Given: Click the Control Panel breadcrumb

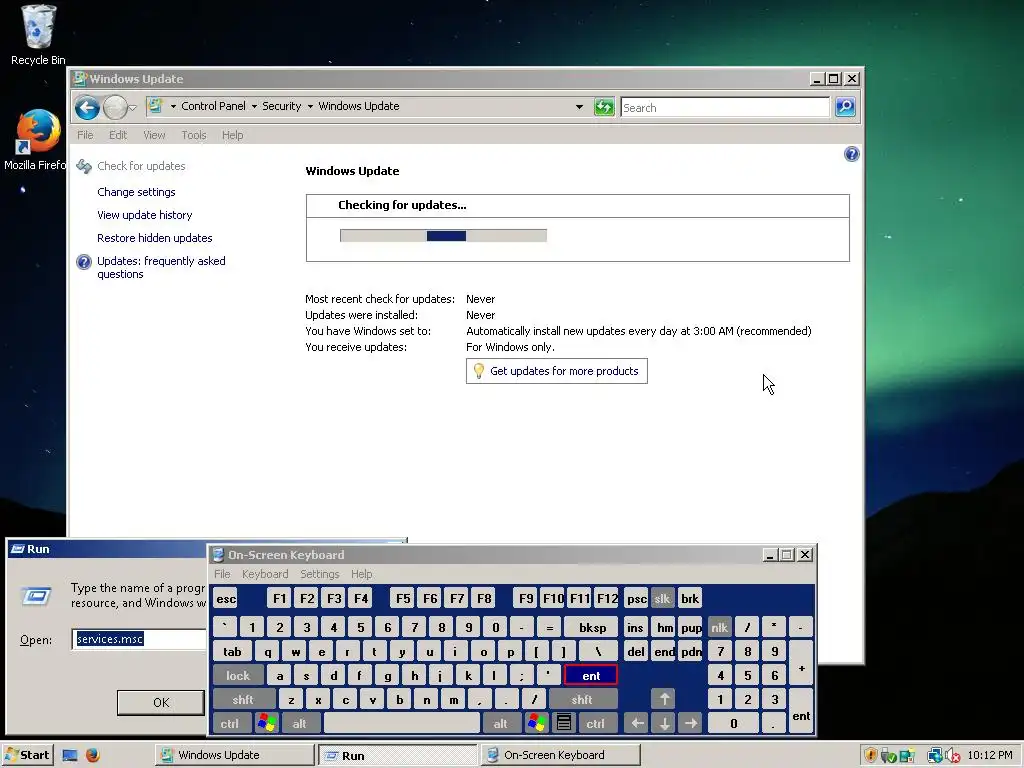Looking at the screenshot, I should pos(214,106).
